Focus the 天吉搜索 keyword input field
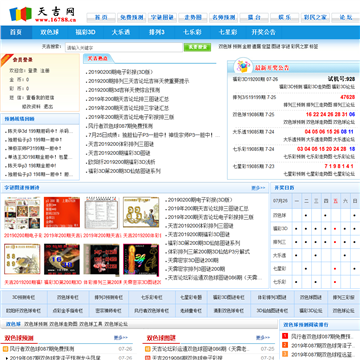This screenshot has height=360, width=360. [x=124, y=48]
